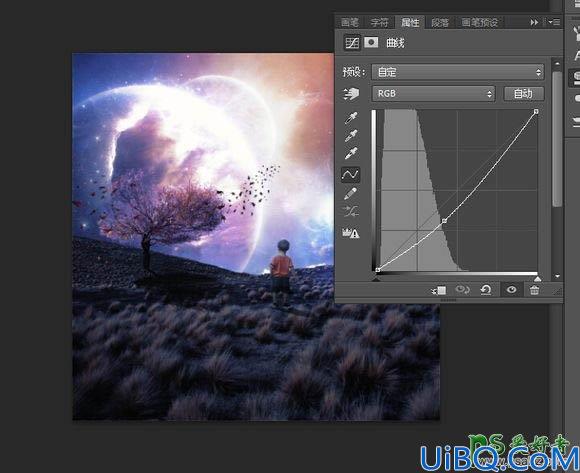This screenshot has height=473, width=580.
Task: Select the gray point eyedropper
Action: [351, 136]
